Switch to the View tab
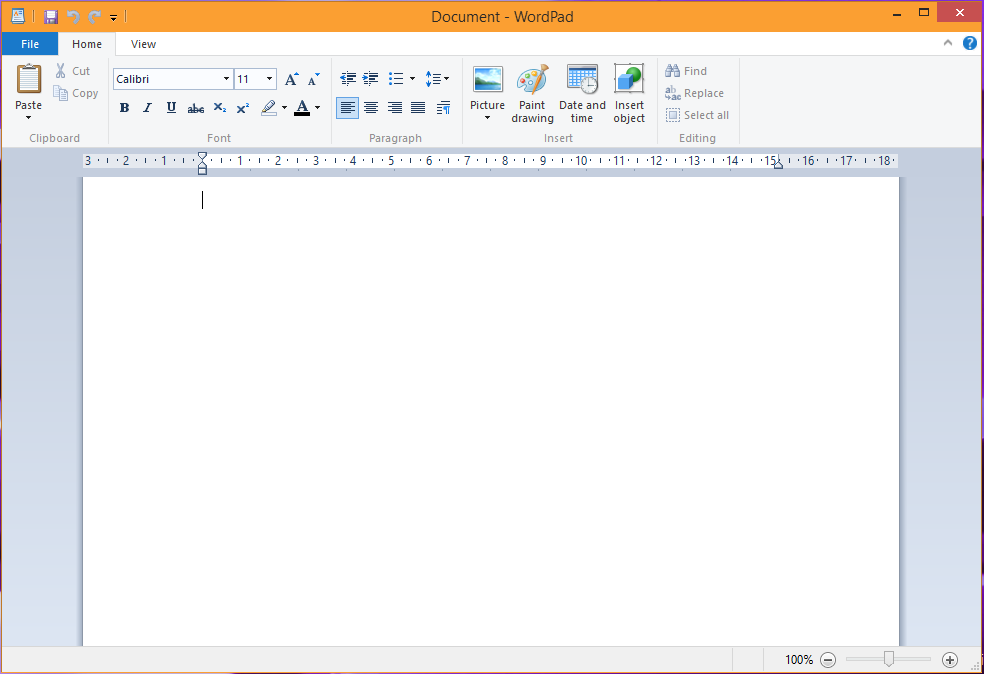984x674 pixels. [x=143, y=44]
